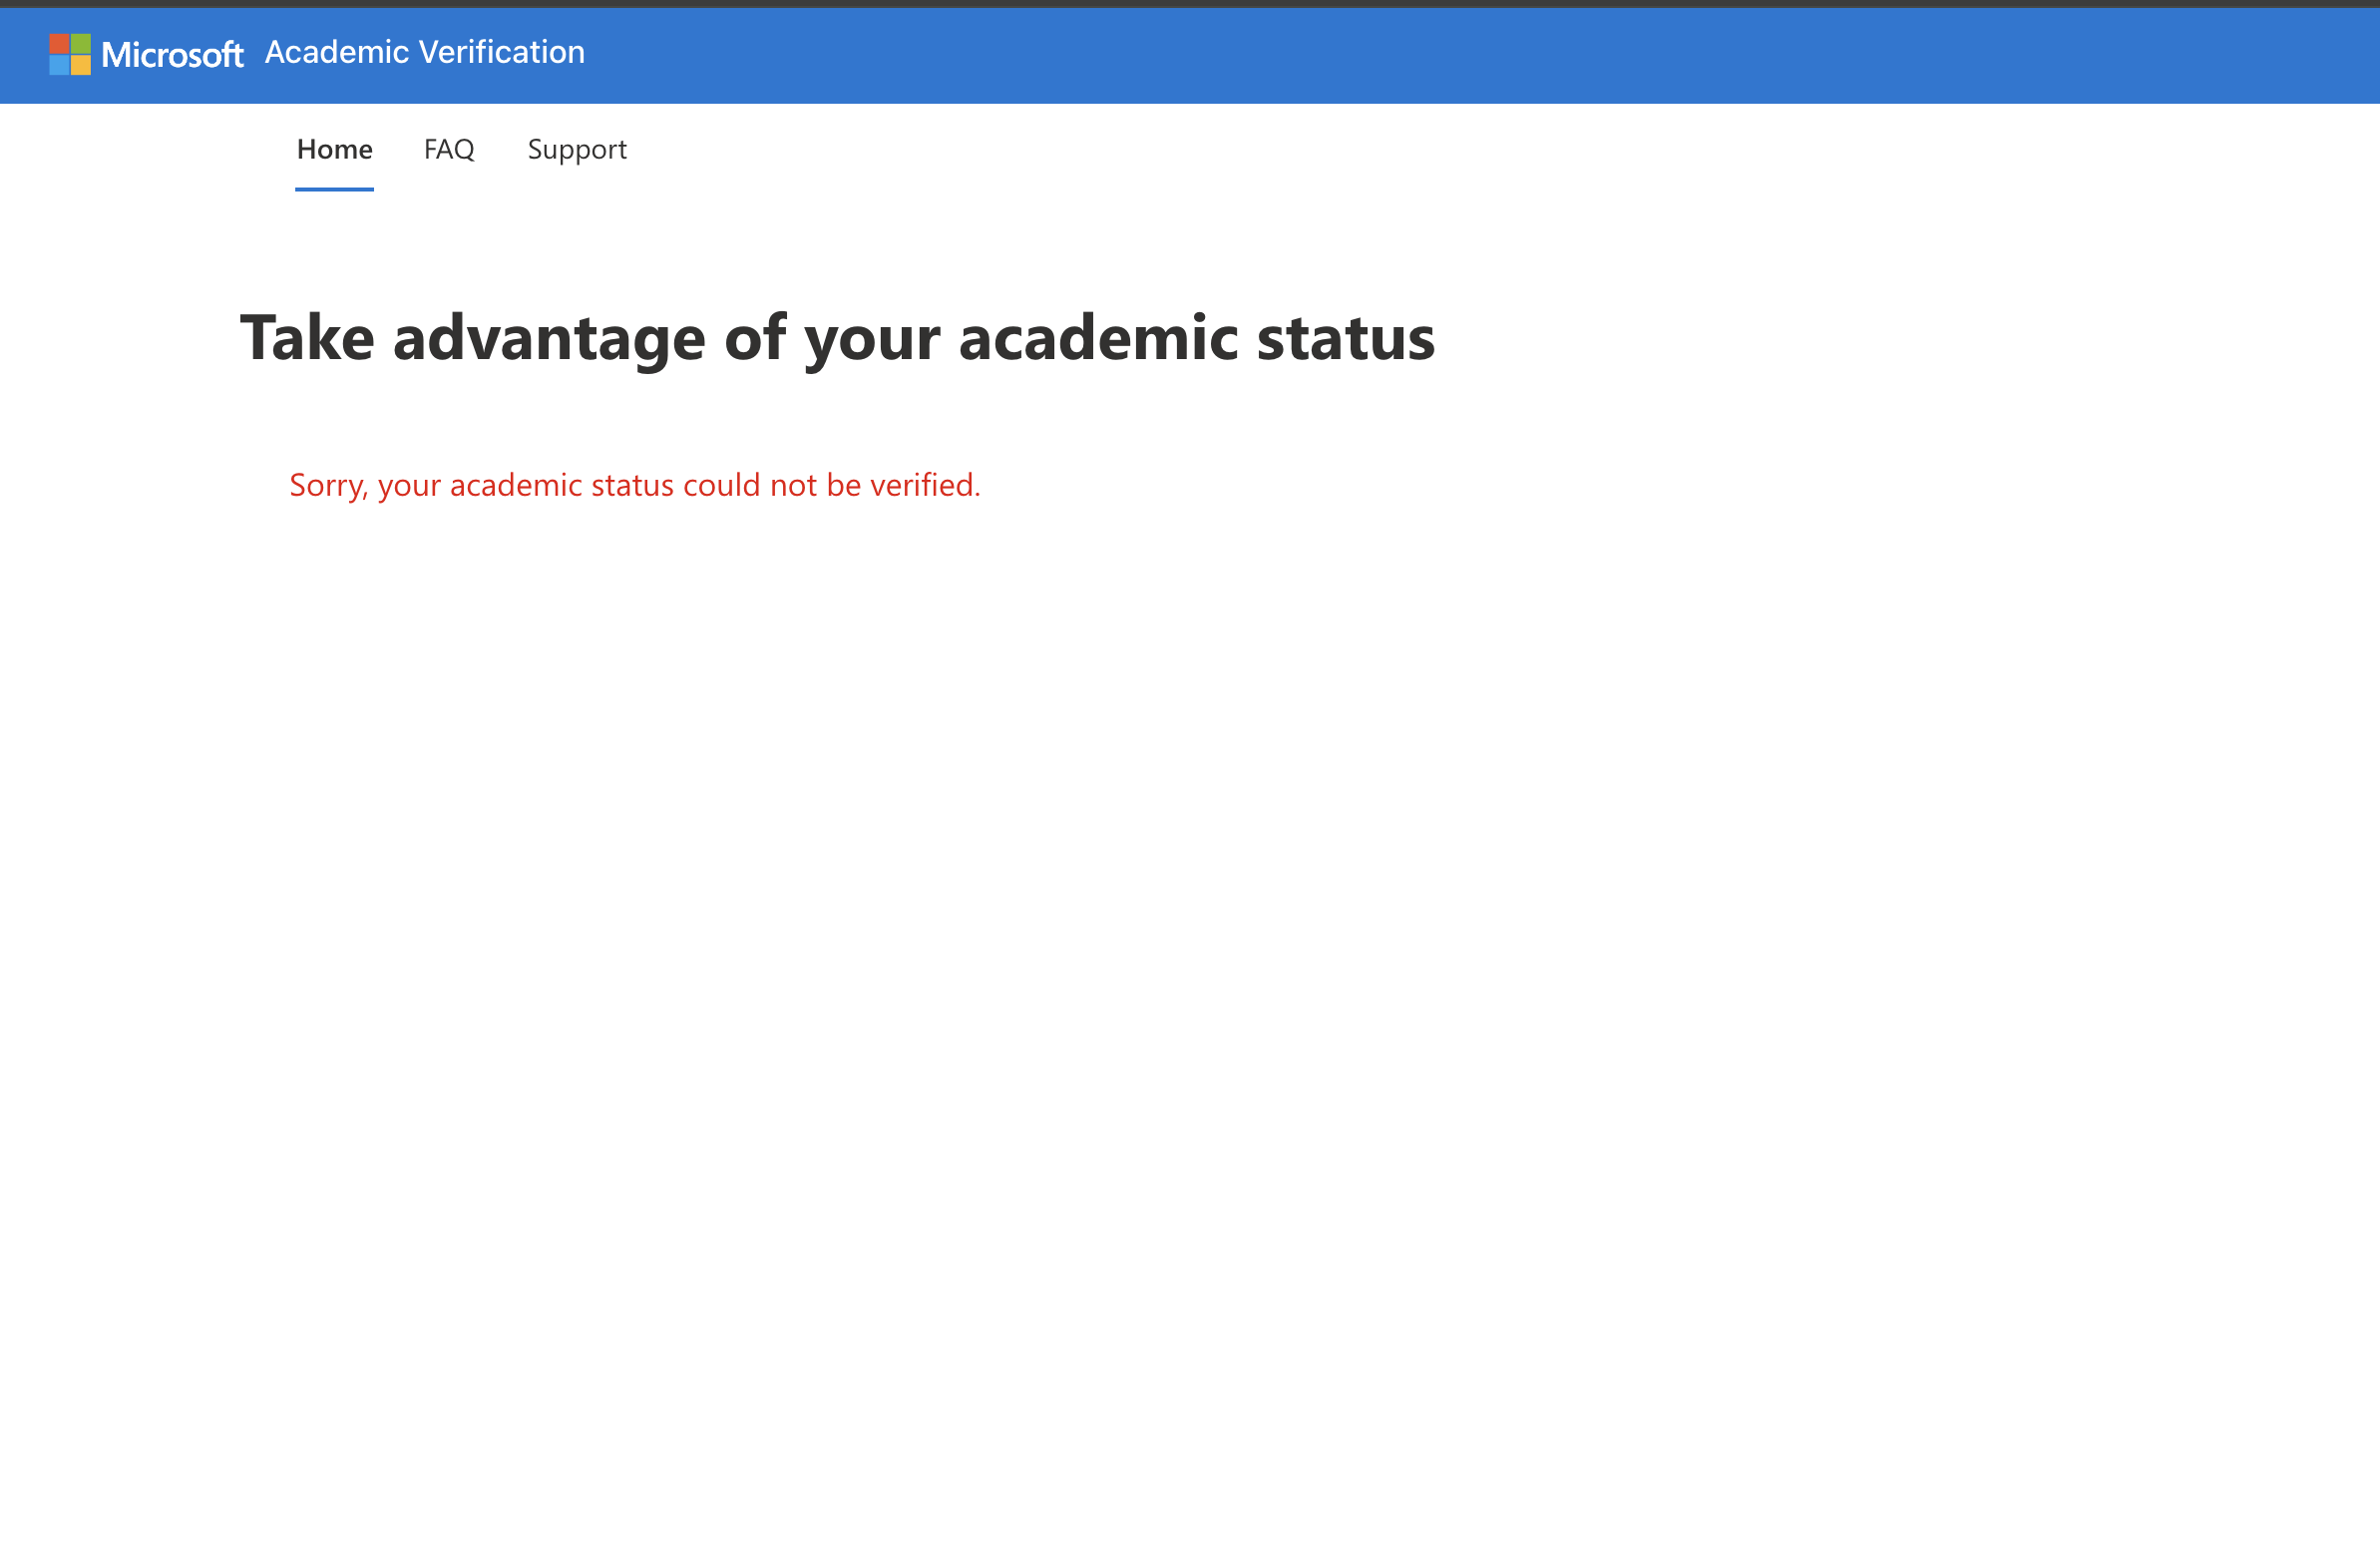Click the blue underline beneath Home
The image size is (2380, 1554).
tap(334, 189)
